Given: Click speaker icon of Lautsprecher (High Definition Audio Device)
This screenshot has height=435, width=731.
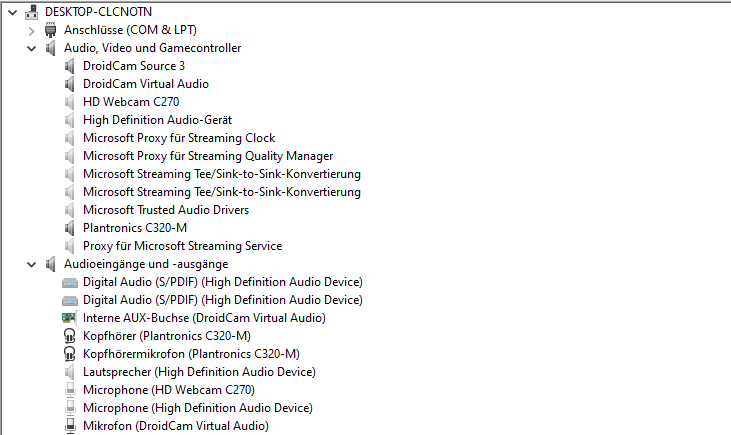Looking at the screenshot, I should pos(69,372).
